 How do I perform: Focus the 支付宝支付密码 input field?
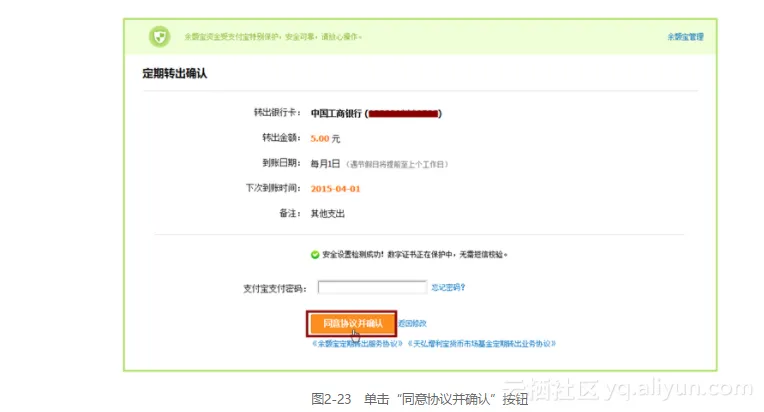(x=372, y=287)
